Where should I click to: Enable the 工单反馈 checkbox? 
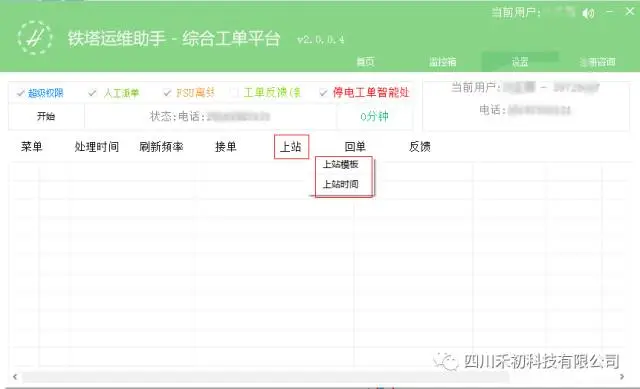tap(235, 93)
